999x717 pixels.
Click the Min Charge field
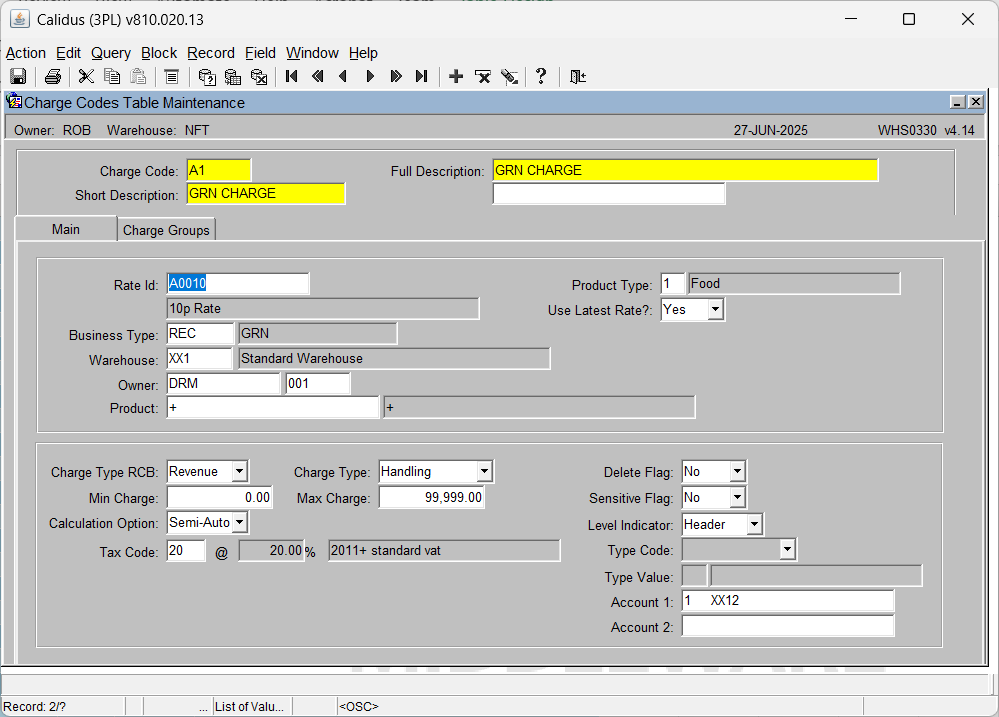coord(220,498)
